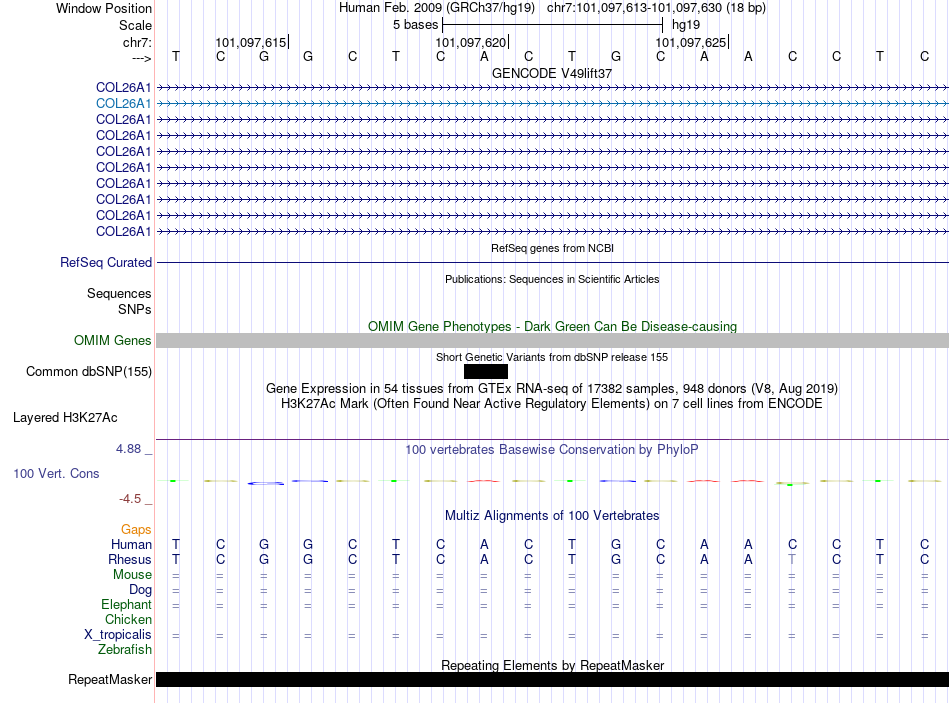
Task: Open Multiz Alignments of 100 Vertebrates title
Action: pyautogui.click(x=552, y=516)
